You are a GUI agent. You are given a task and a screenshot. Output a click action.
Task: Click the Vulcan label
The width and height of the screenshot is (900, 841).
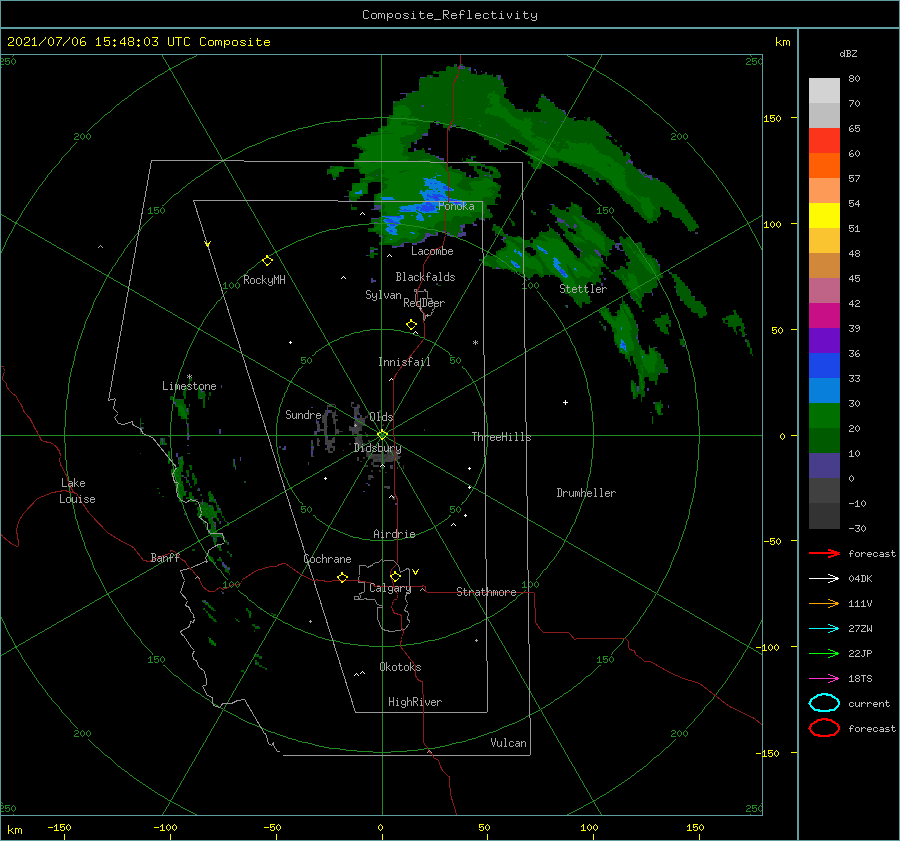[x=508, y=743]
